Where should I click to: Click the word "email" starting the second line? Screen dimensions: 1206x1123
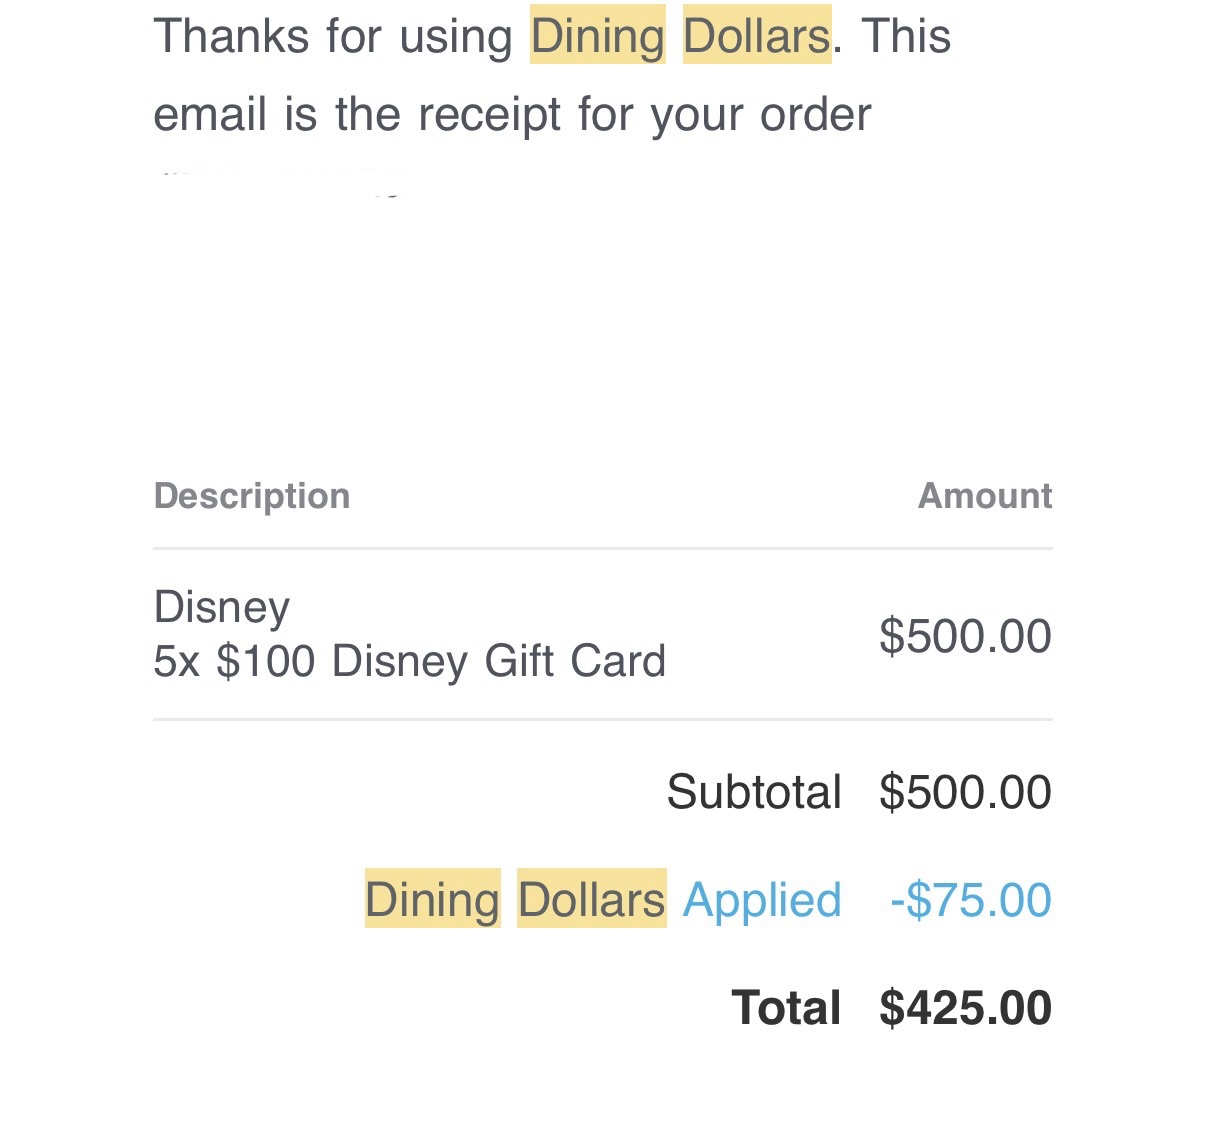(x=211, y=114)
